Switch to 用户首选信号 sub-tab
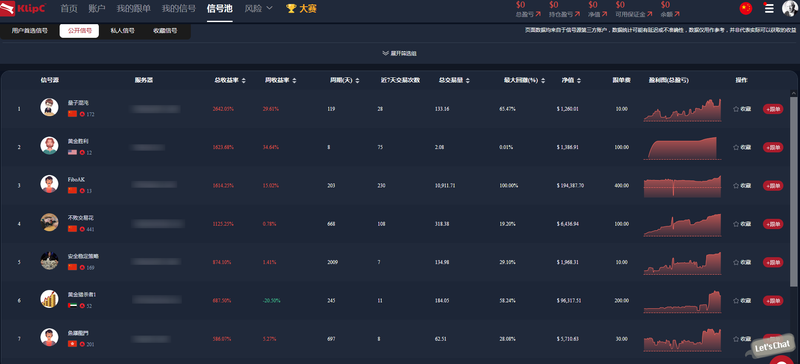800x364 pixels. [30, 31]
